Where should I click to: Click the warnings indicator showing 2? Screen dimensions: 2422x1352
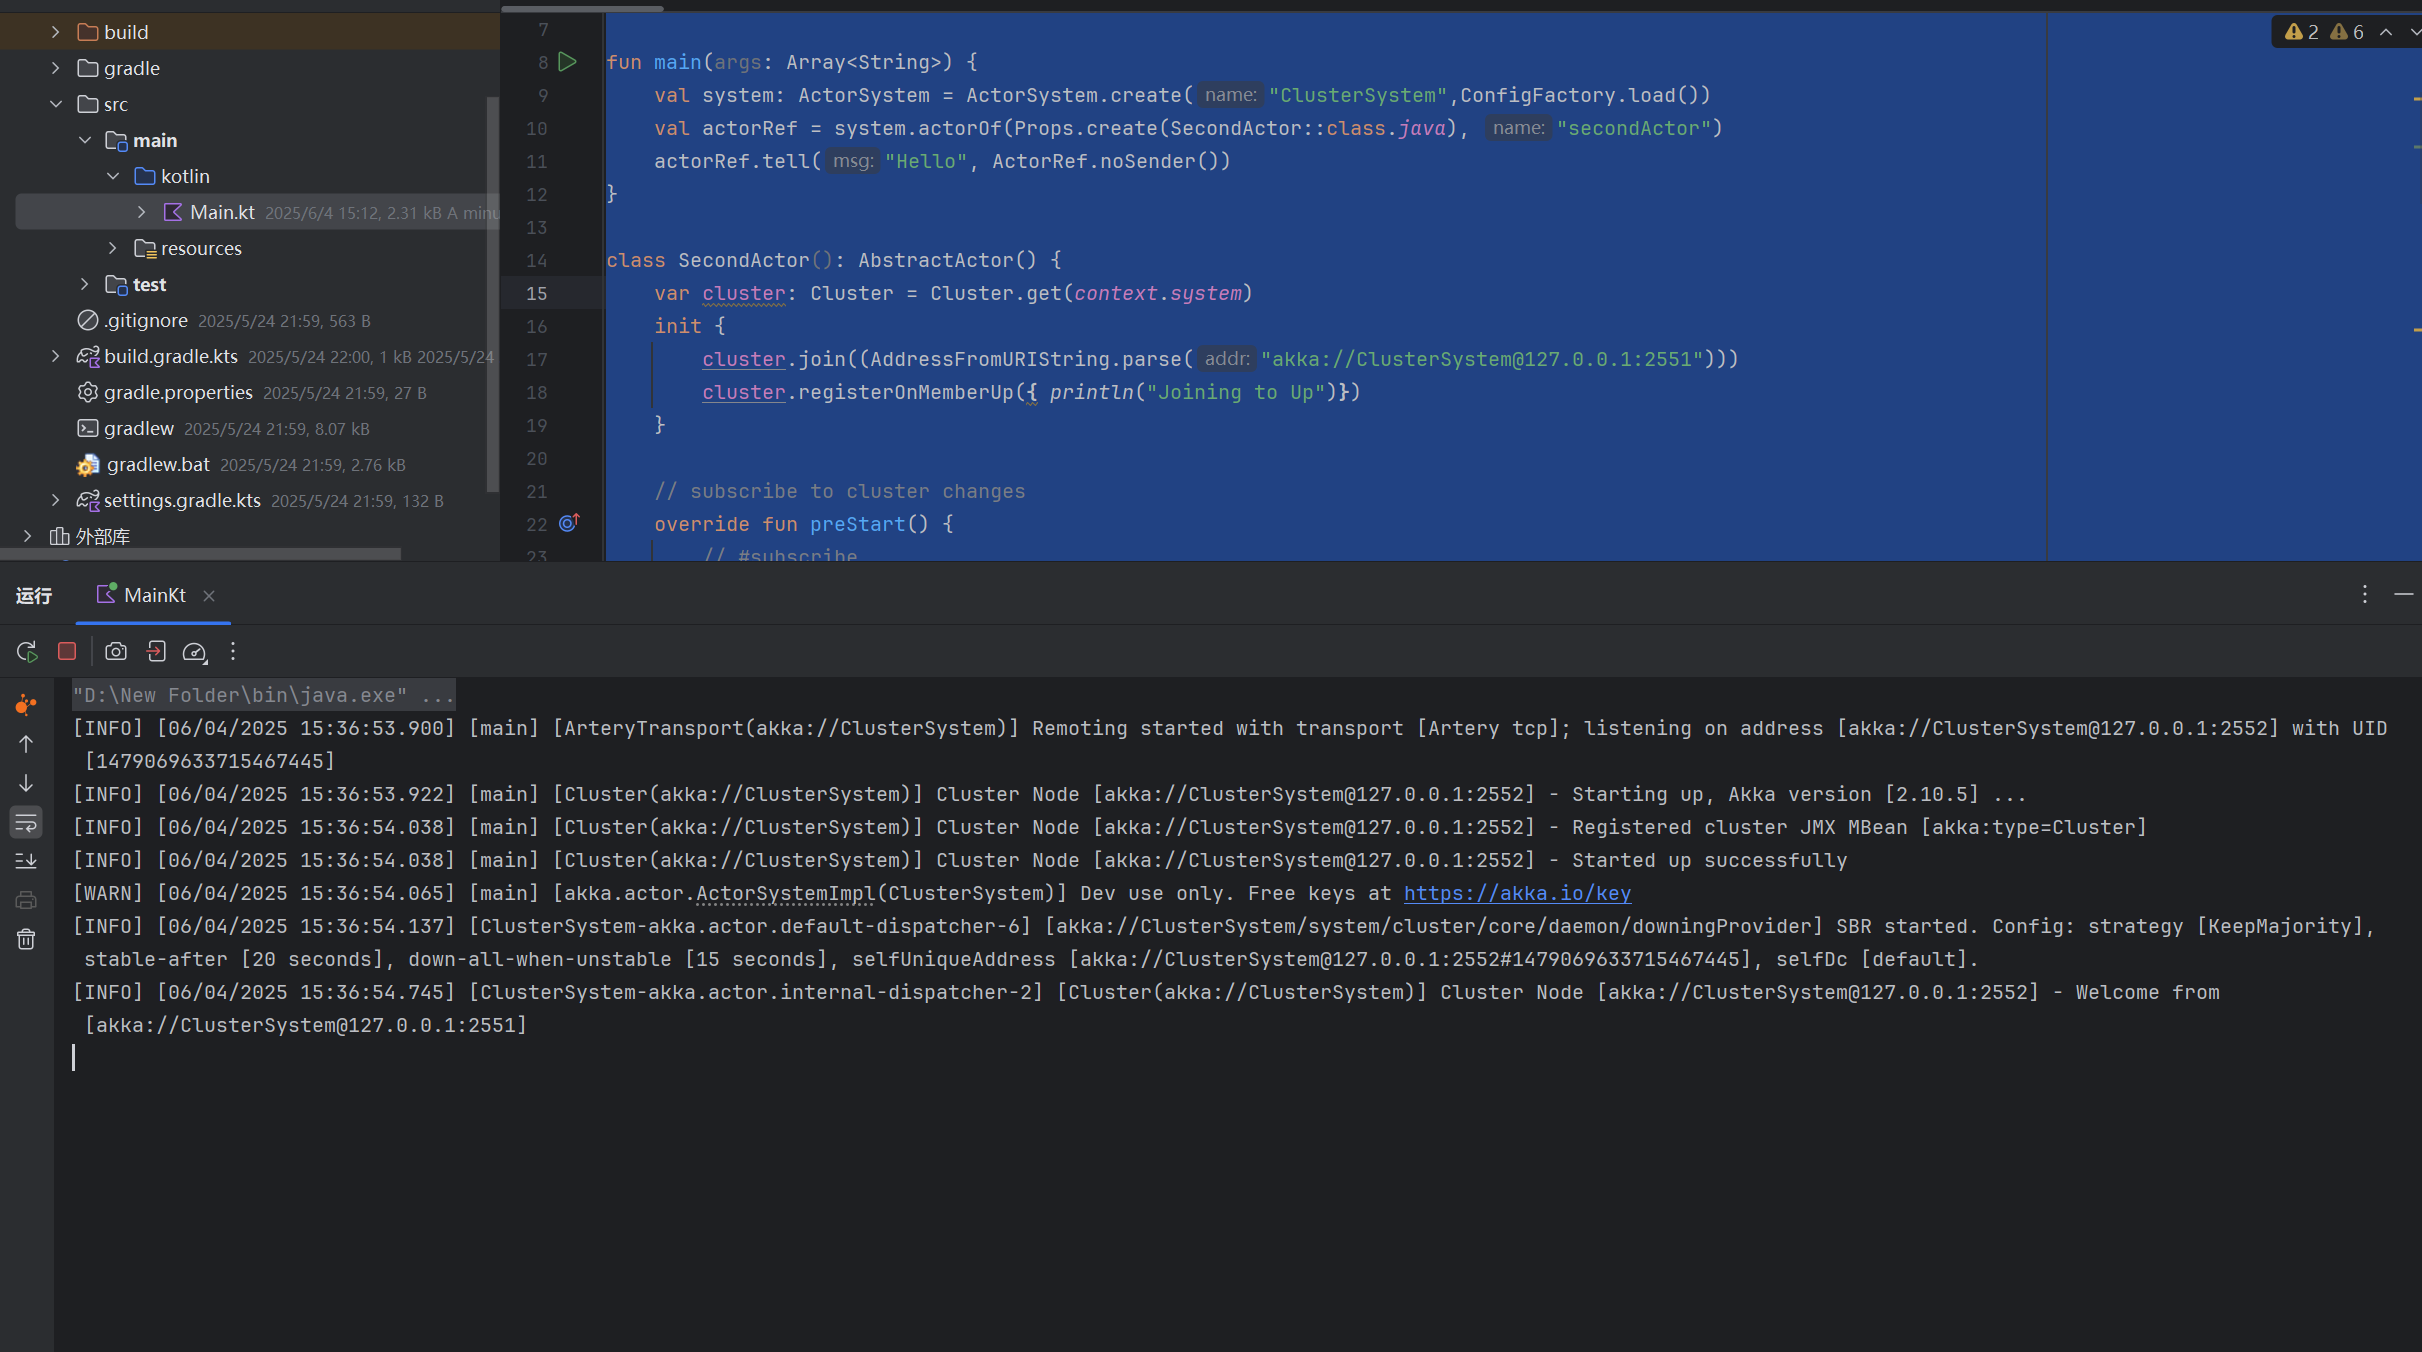[2302, 32]
